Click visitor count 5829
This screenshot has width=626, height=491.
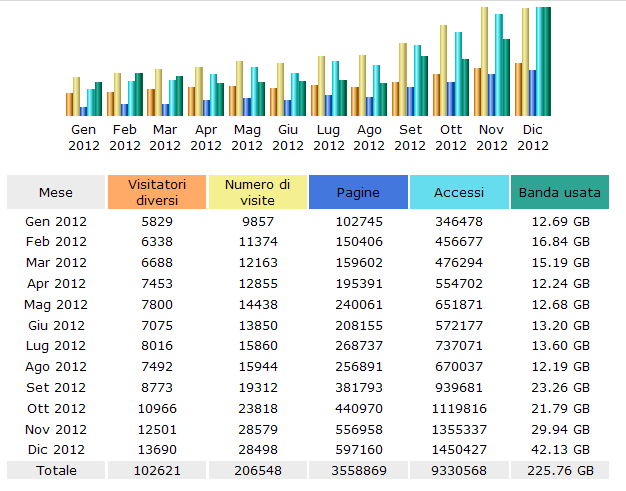[157, 222]
